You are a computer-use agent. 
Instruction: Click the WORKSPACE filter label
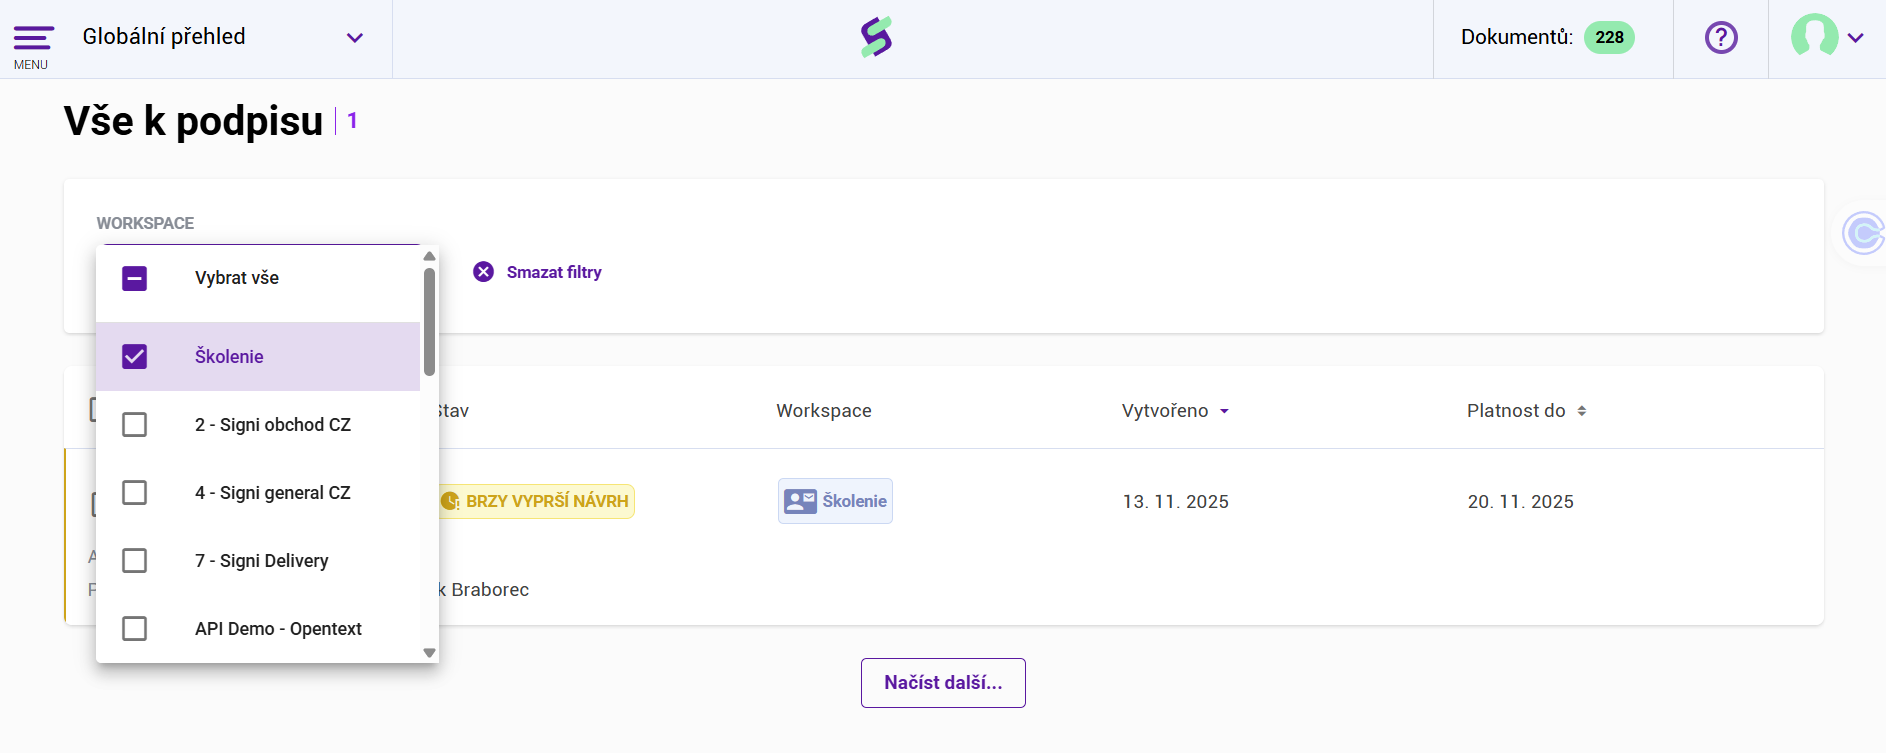pyautogui.click(x=145, y=223)
